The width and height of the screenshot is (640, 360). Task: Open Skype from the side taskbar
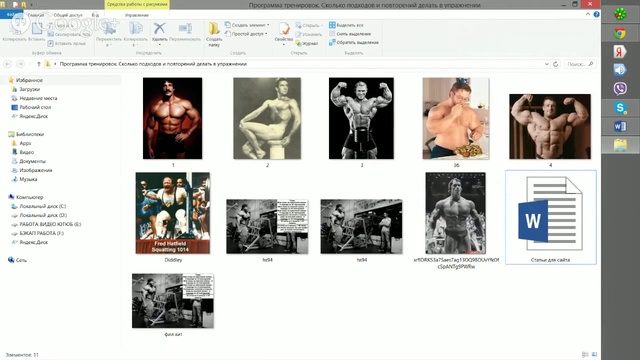coord(620,108)
